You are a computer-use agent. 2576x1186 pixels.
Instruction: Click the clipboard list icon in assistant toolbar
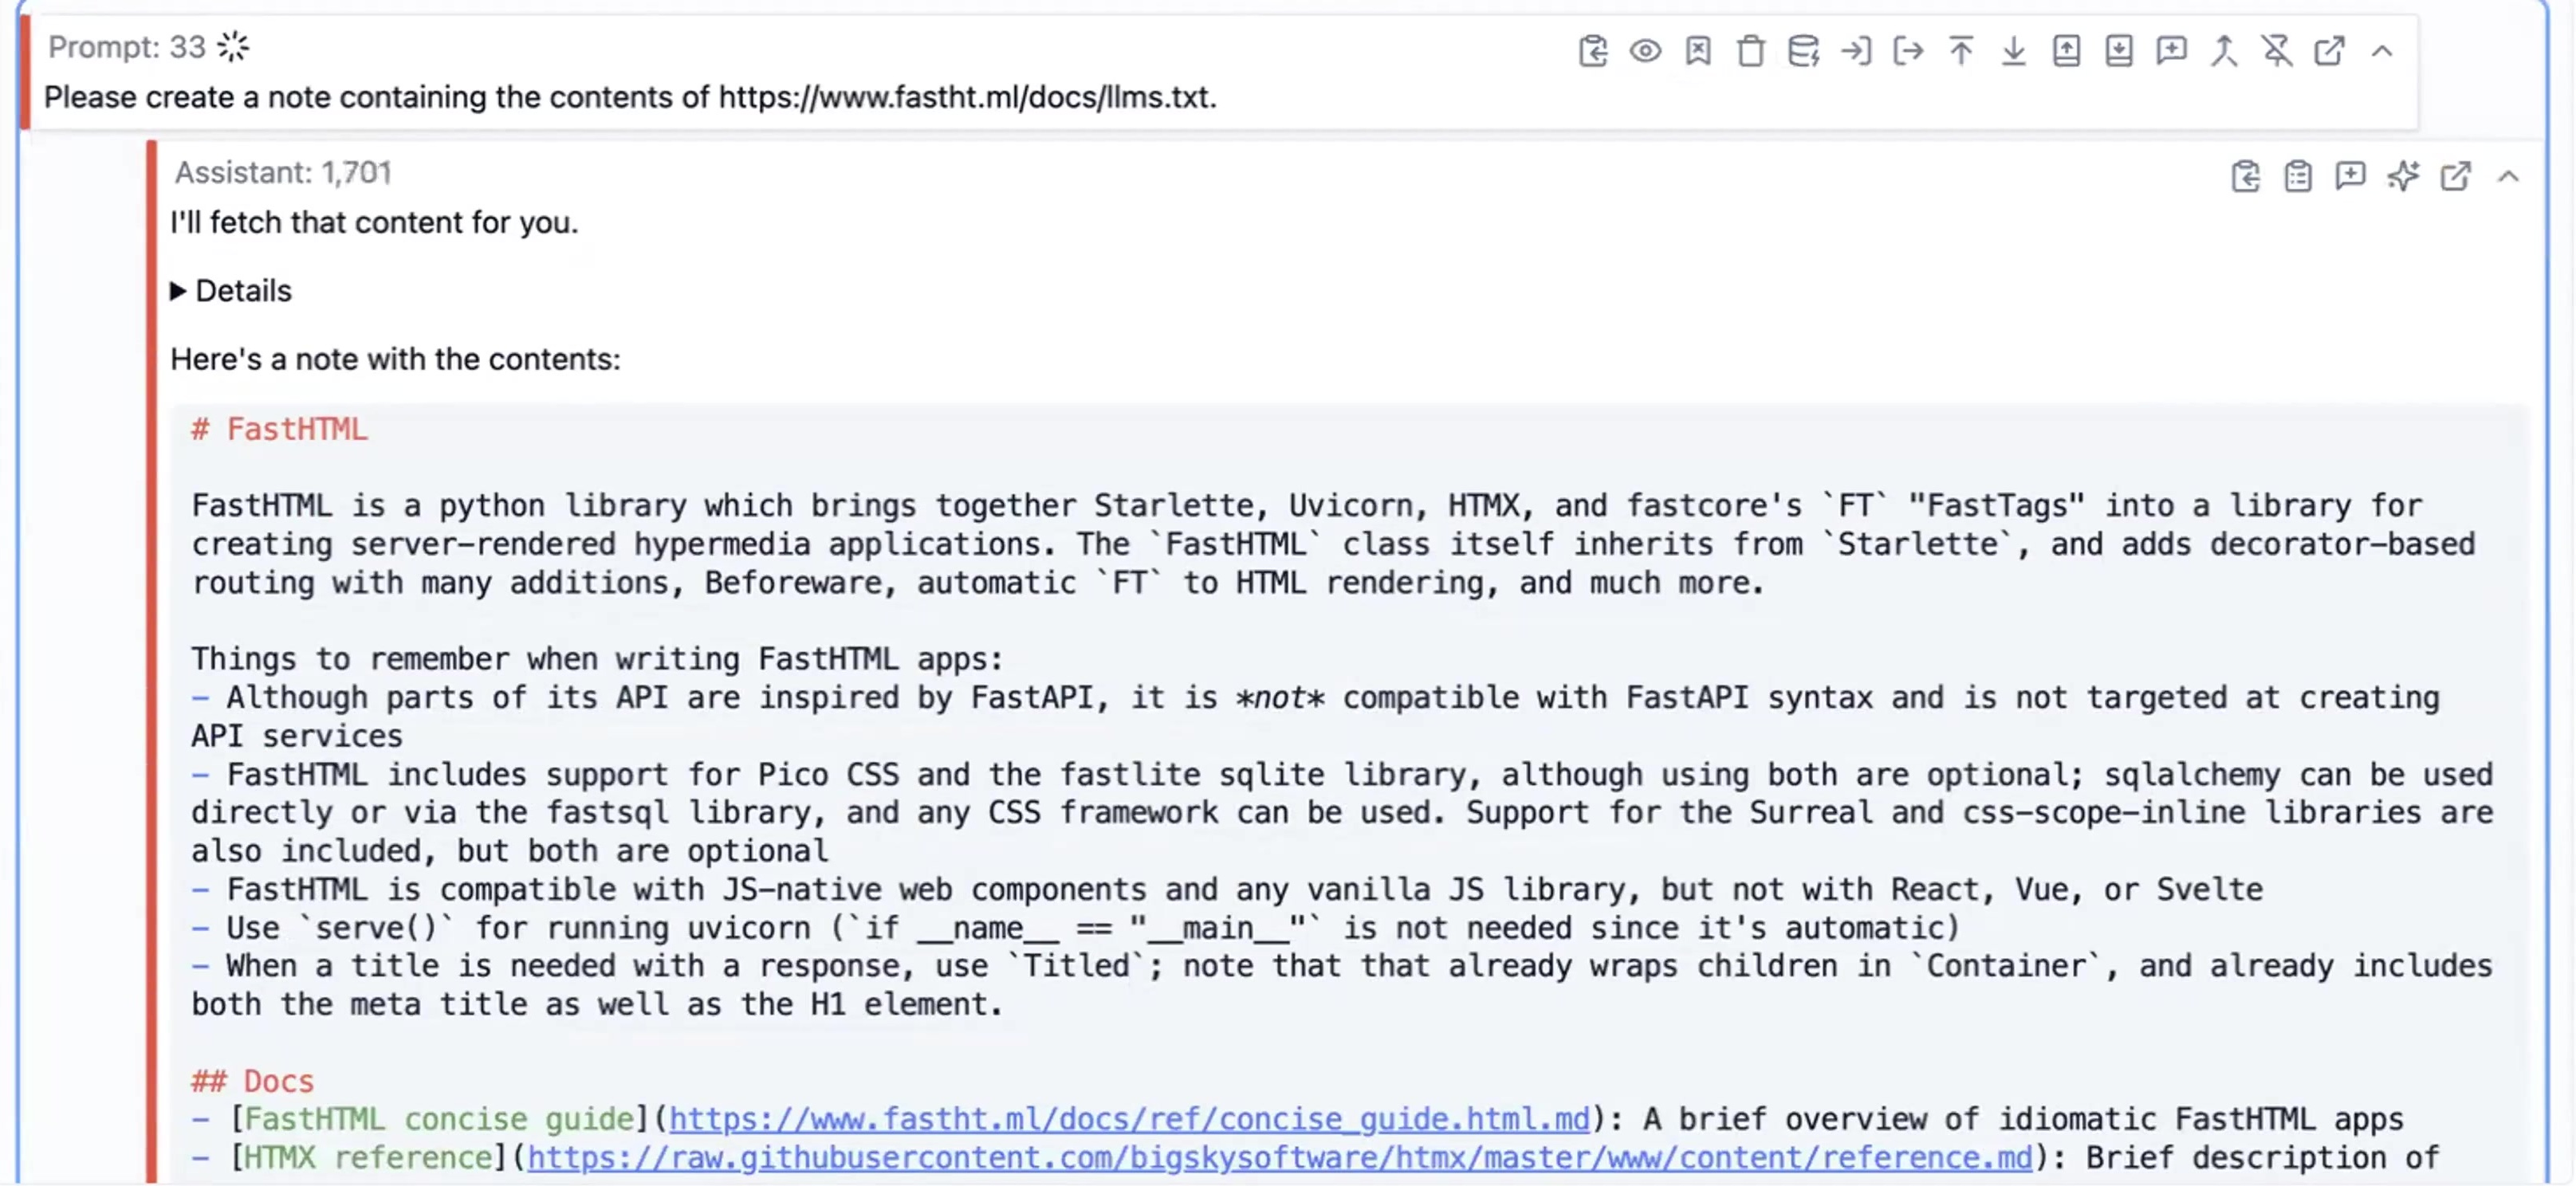[x=2298, y=176]
